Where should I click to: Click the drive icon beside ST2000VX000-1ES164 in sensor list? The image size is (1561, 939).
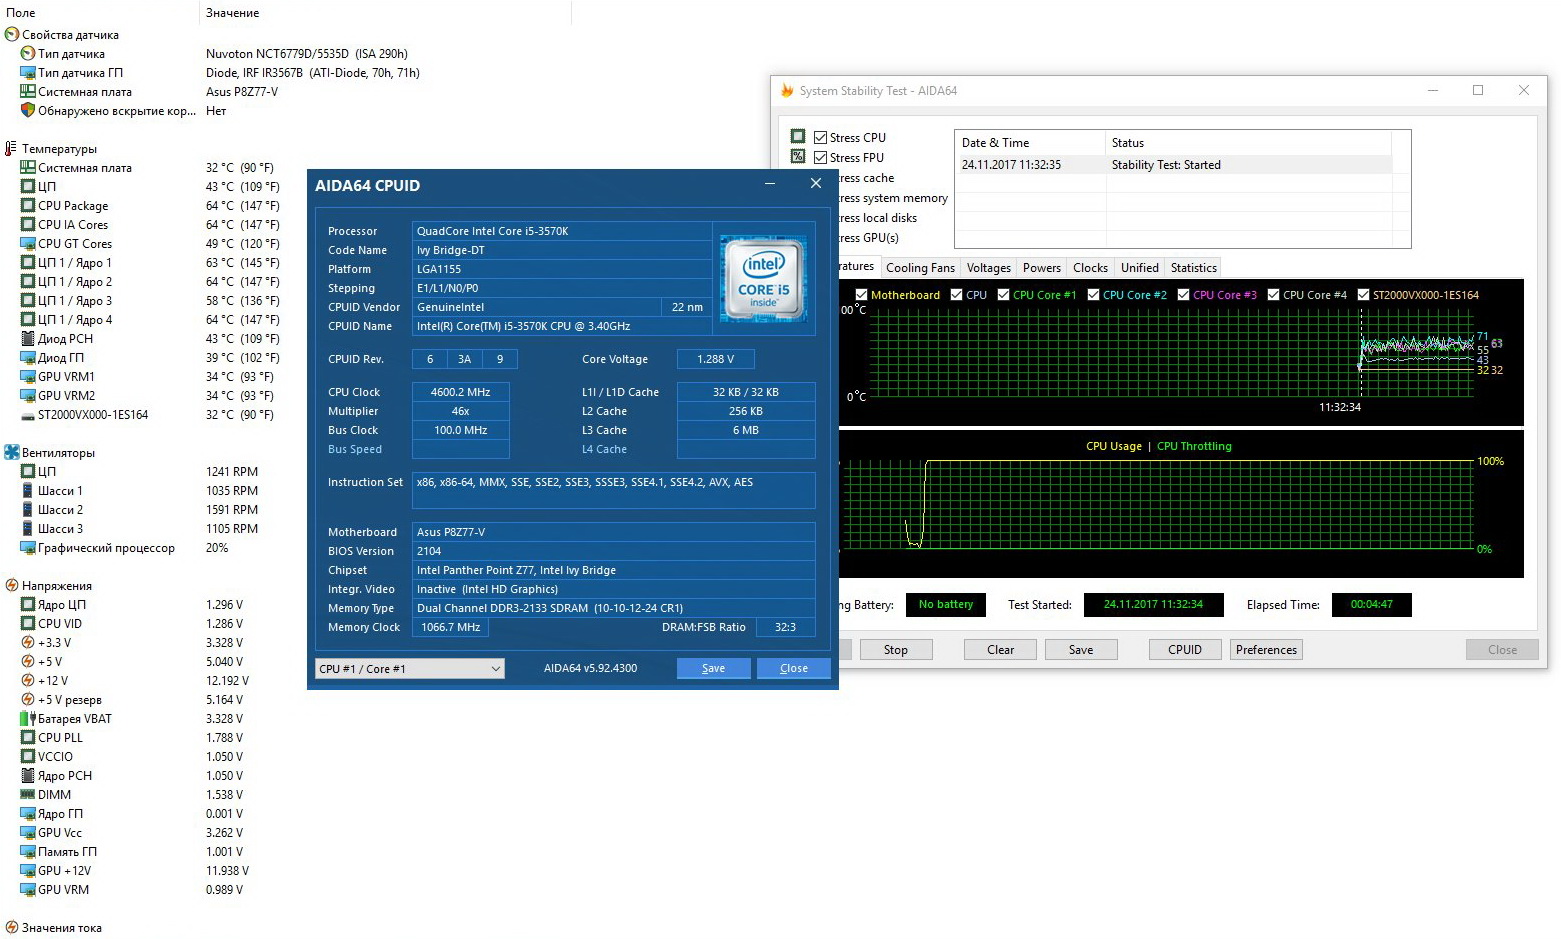(28, 414)
